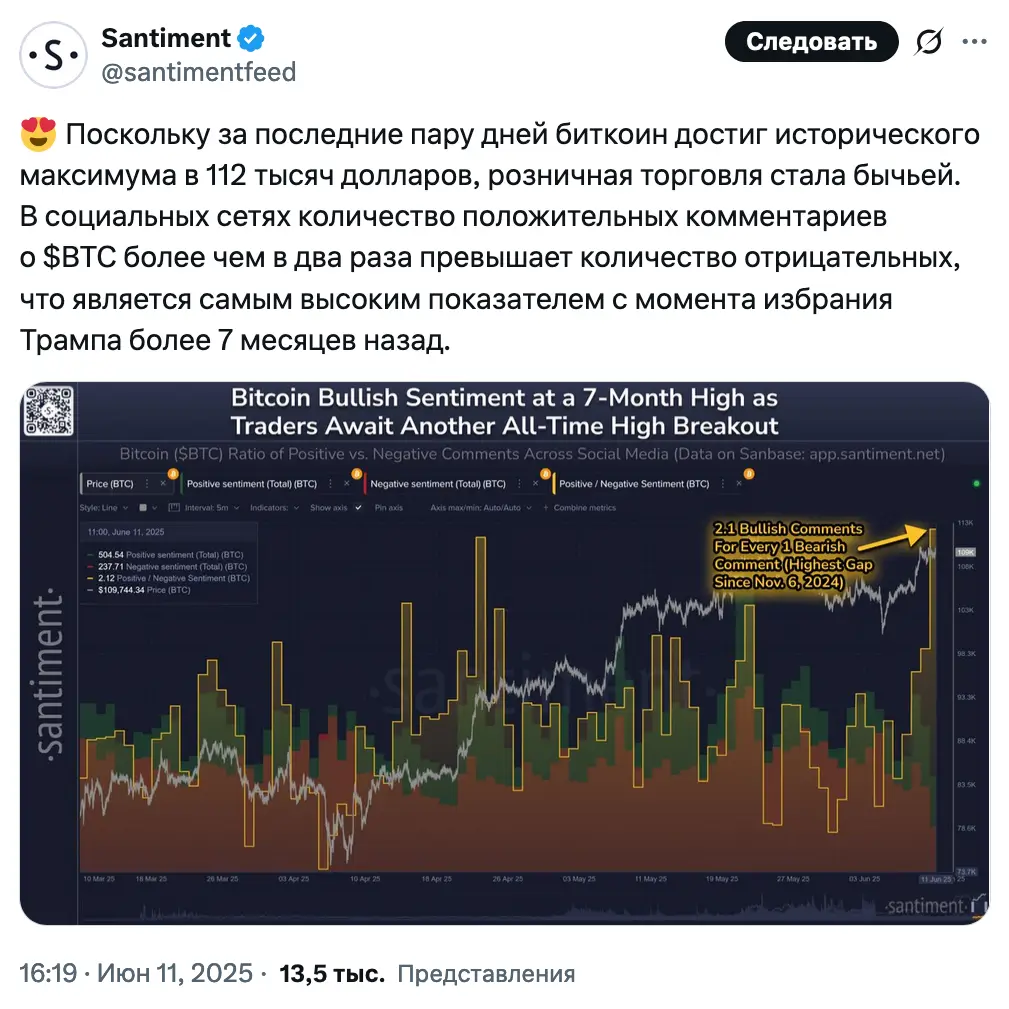The width and height of the screenshot is (1009, 1009).
Task: Click the Grok slashed-circle icon
Action: coord(929,42)
